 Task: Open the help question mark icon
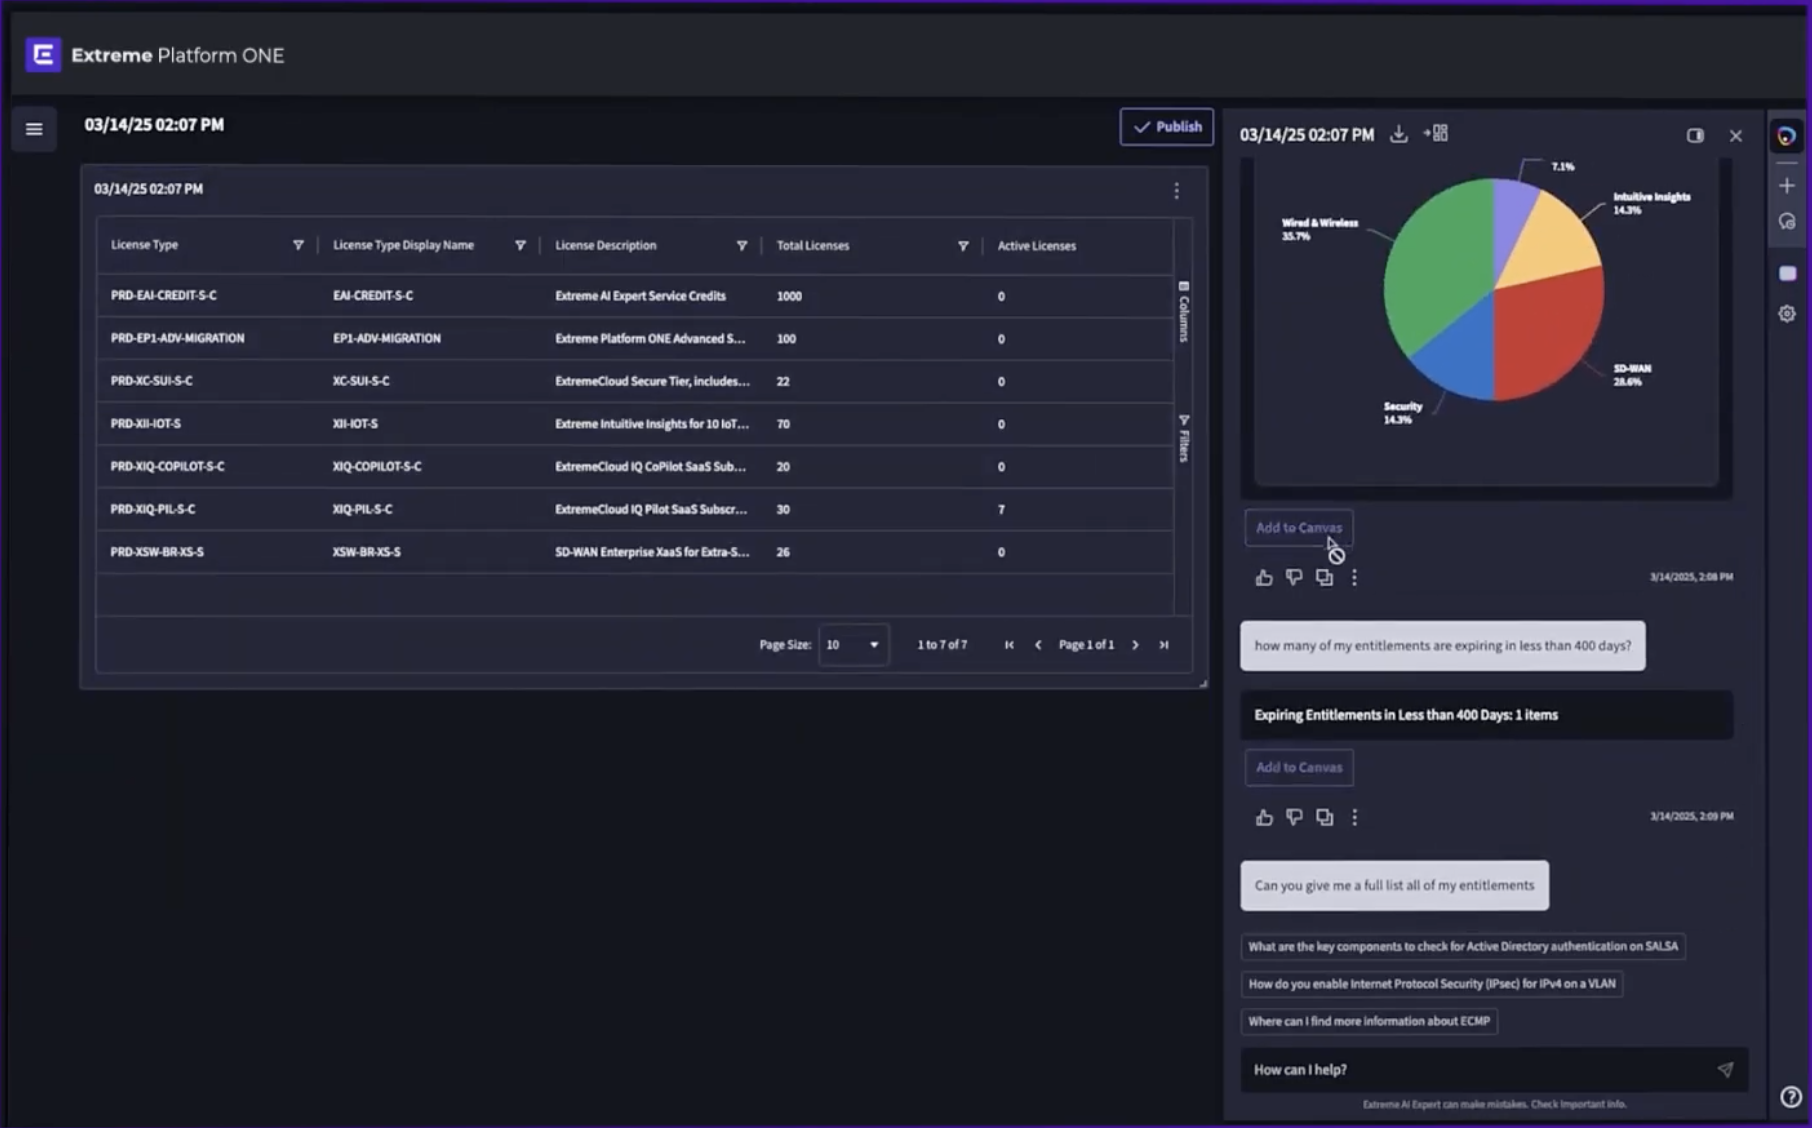[1790, 1097]
